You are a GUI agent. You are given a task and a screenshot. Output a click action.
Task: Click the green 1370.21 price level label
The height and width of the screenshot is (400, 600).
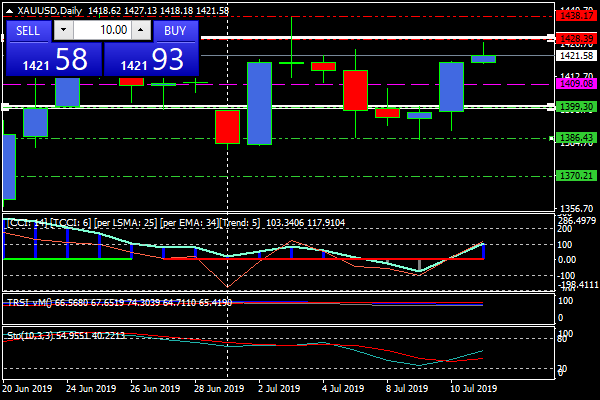point(577,176)
